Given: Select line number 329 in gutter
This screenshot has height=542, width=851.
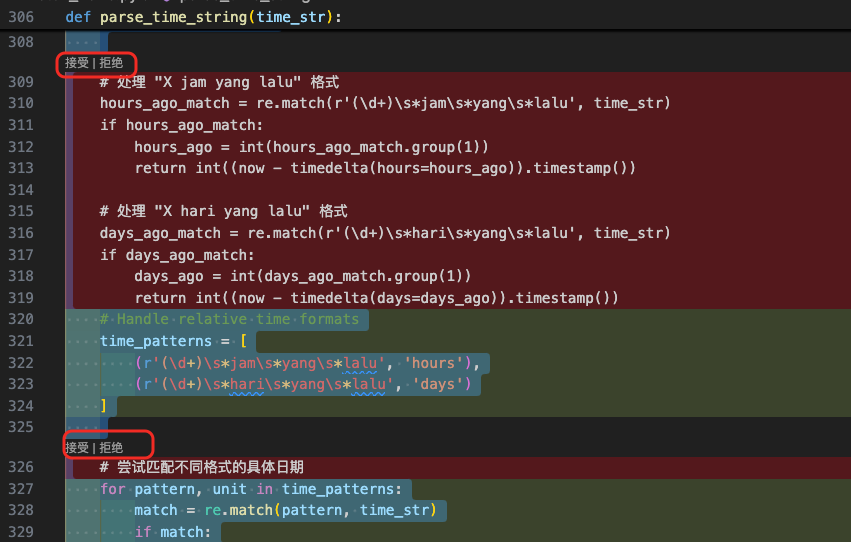Looking at the screenshot, I should tap(21, 532).
